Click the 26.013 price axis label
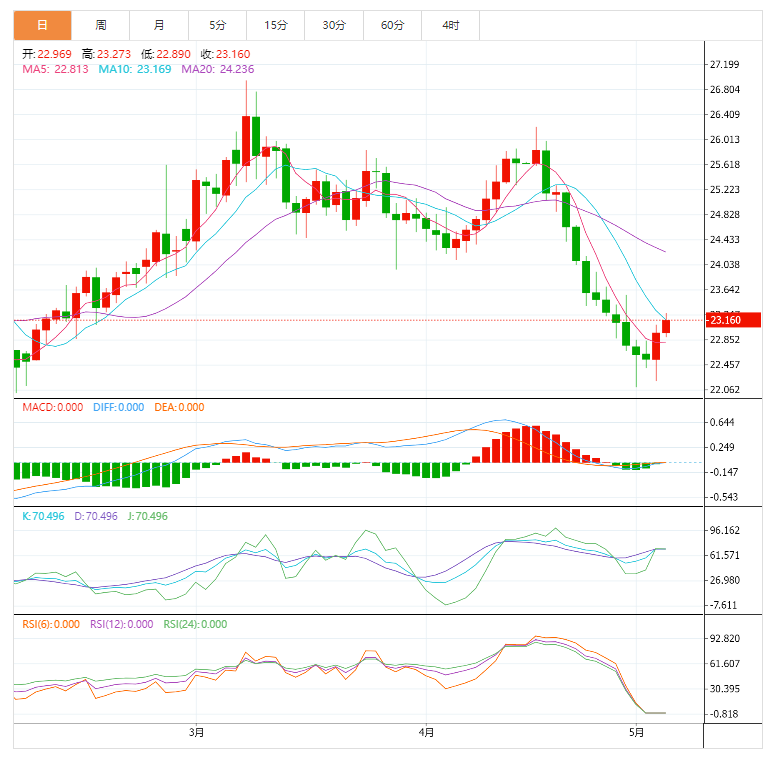768x758 pixels. pyautogui.click(x=724, y=140)
